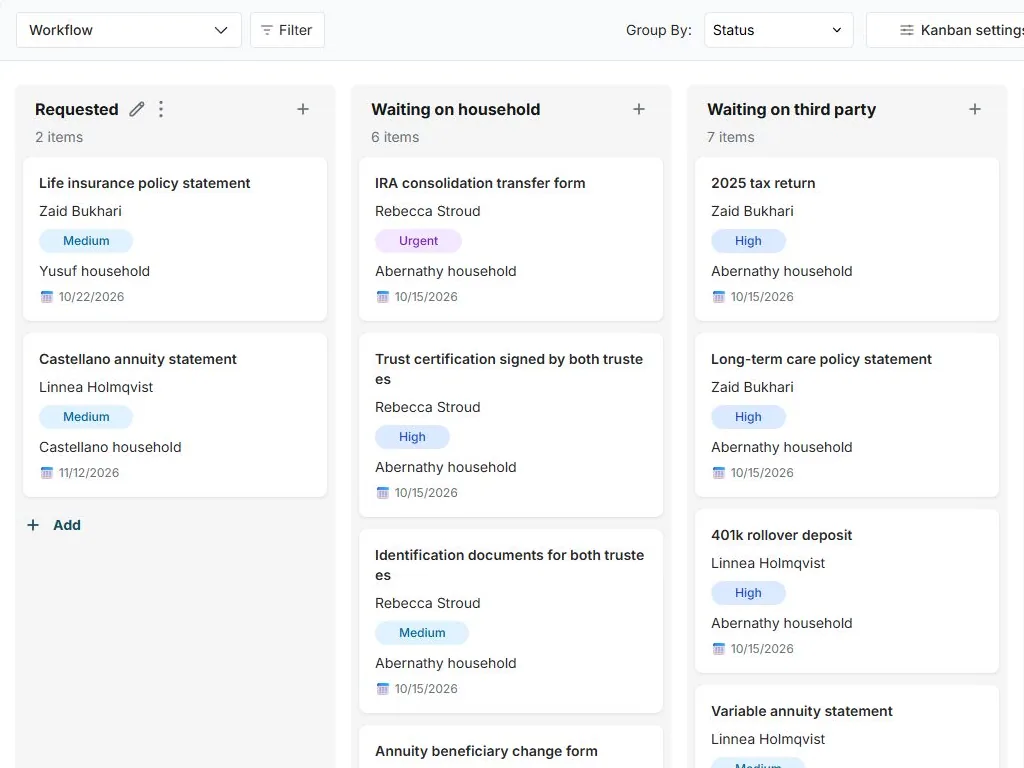This screenshot has height=768, width=1024.
Task: Click the Waiting on household column title
Action: [x=456, y=109]
